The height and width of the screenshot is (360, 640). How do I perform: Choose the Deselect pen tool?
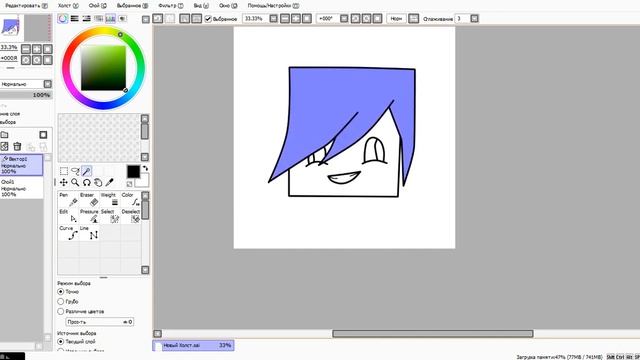pos(131,216)
